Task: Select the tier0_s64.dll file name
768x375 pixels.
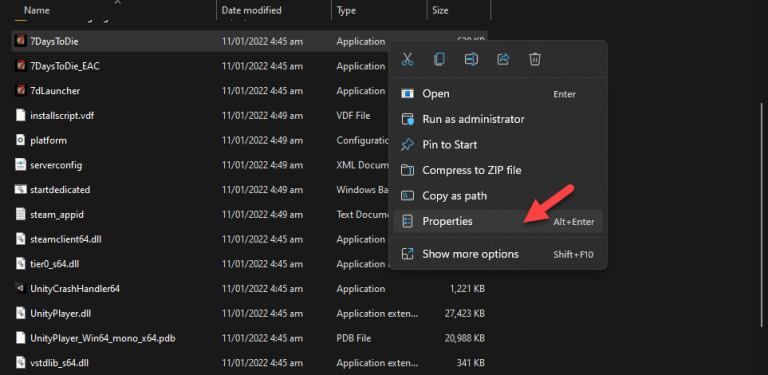Action: click(x=54, y=264)
